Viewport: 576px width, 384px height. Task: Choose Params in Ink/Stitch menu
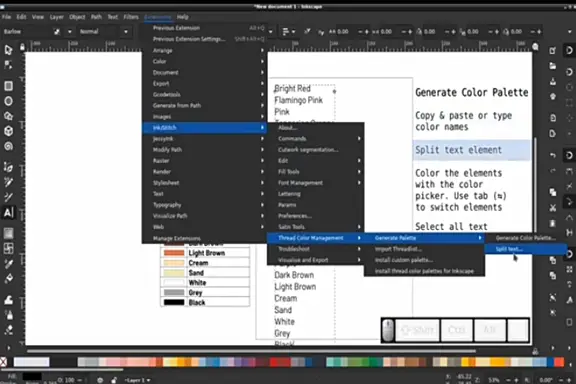pyautogui.click(x=316, y=205)
